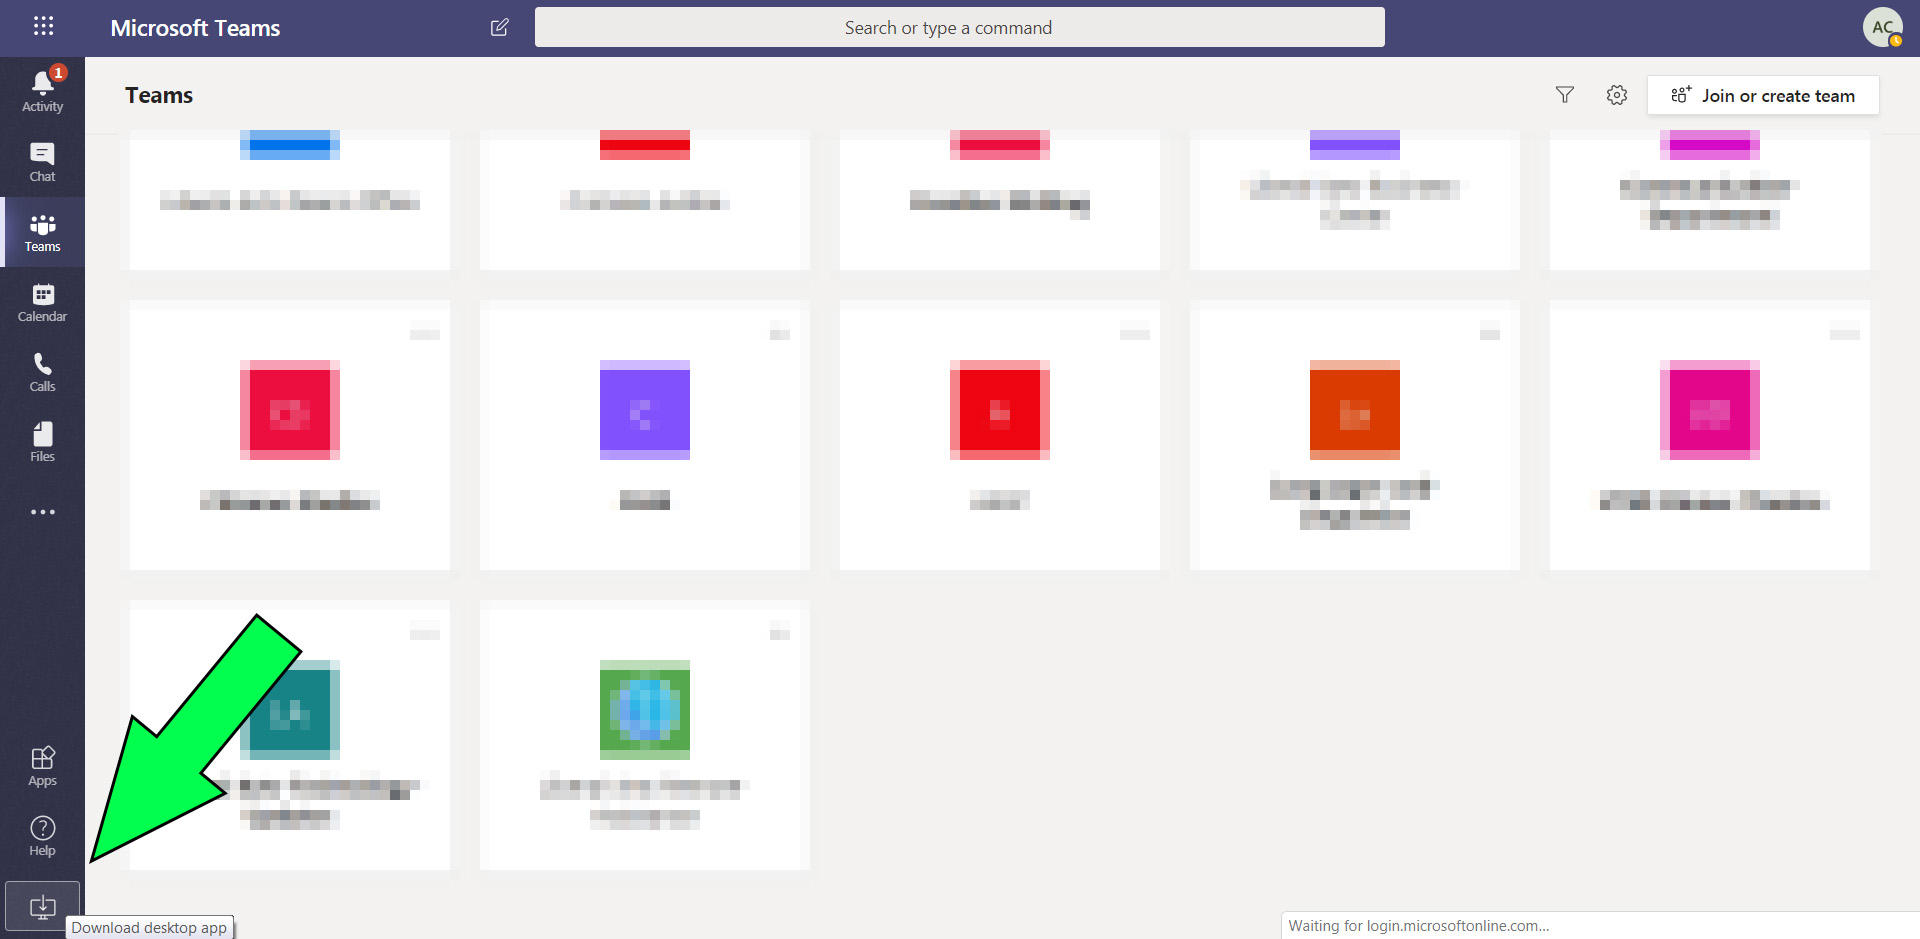This screenshot has width=1920, height=939.
Task: Open the teal avatar team card
Action: click(x=290, y=735)
